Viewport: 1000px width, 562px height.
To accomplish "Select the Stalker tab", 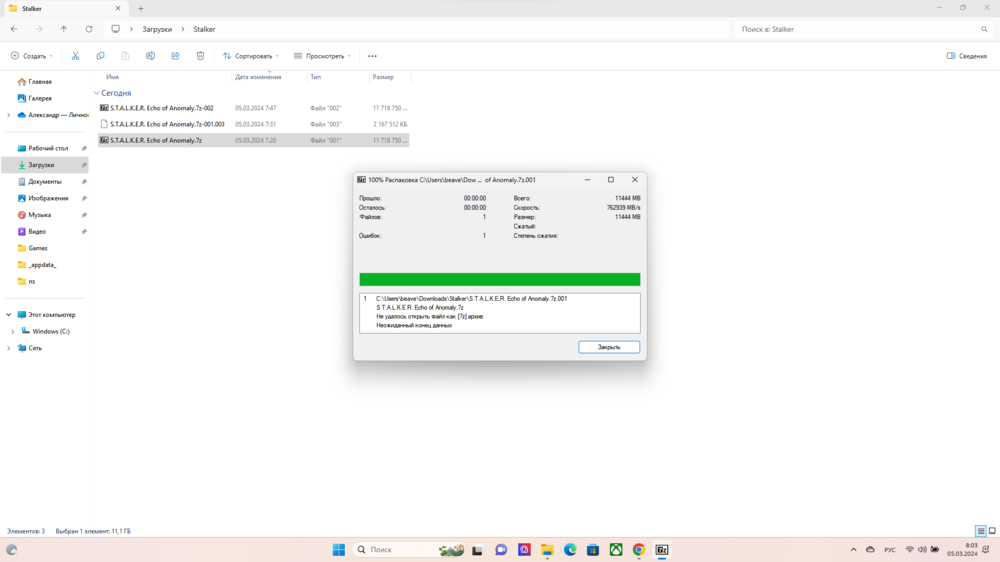I will (60, 8).
